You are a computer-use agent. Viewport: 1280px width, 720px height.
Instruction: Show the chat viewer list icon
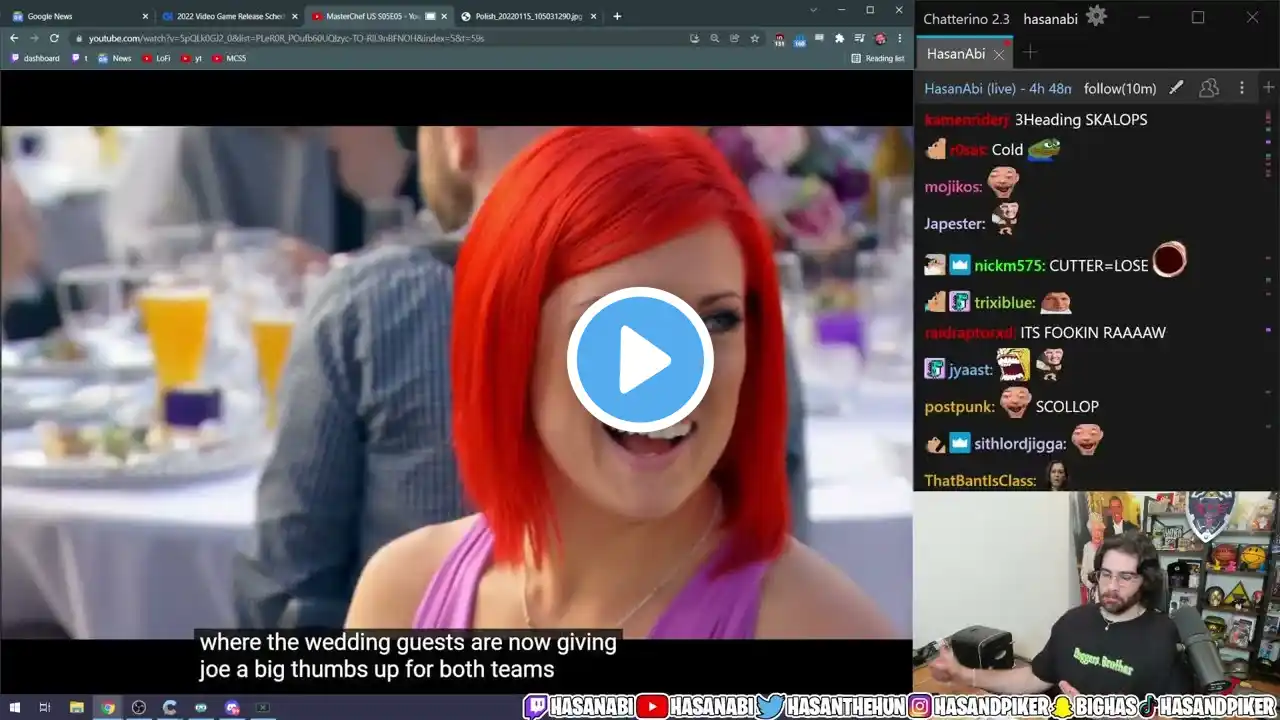(x=1209, y=88)
